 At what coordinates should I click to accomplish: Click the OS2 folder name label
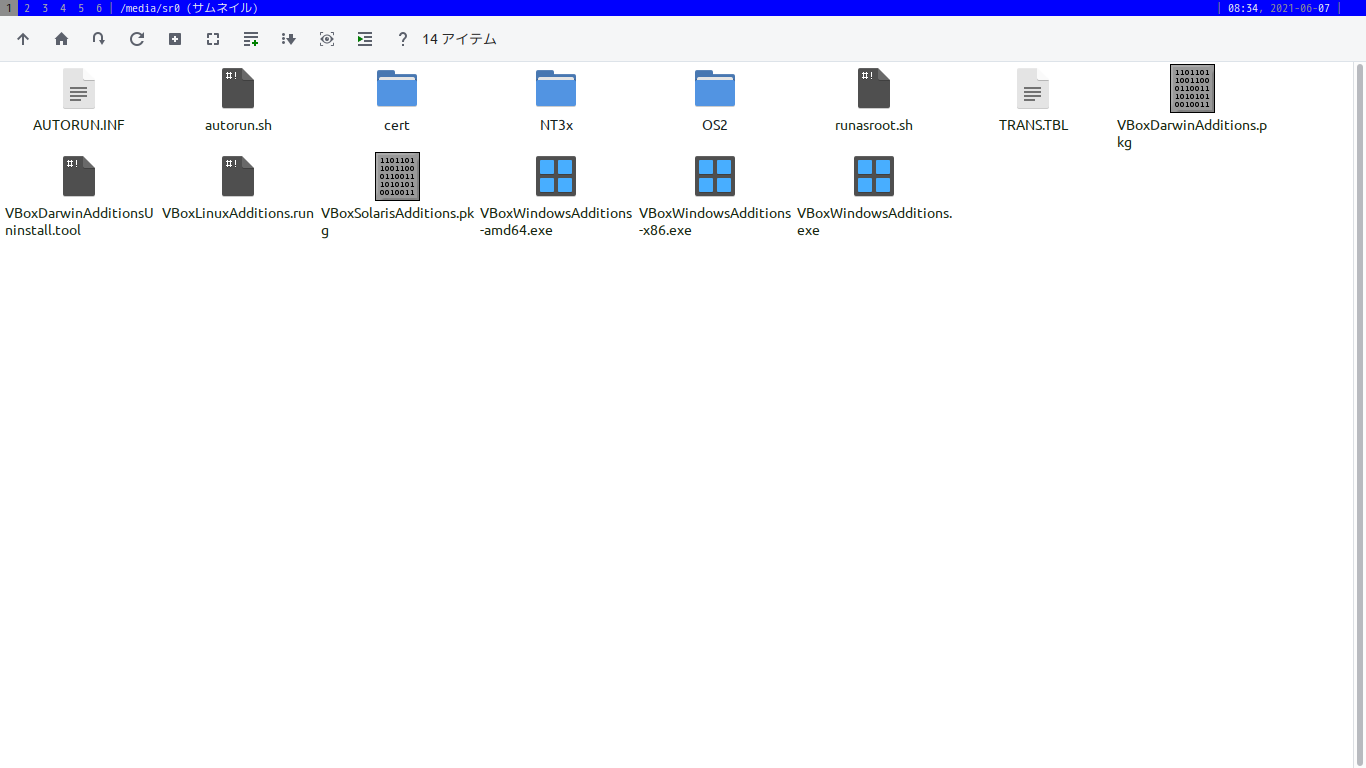pyautogui.click(x=715, y=126)
